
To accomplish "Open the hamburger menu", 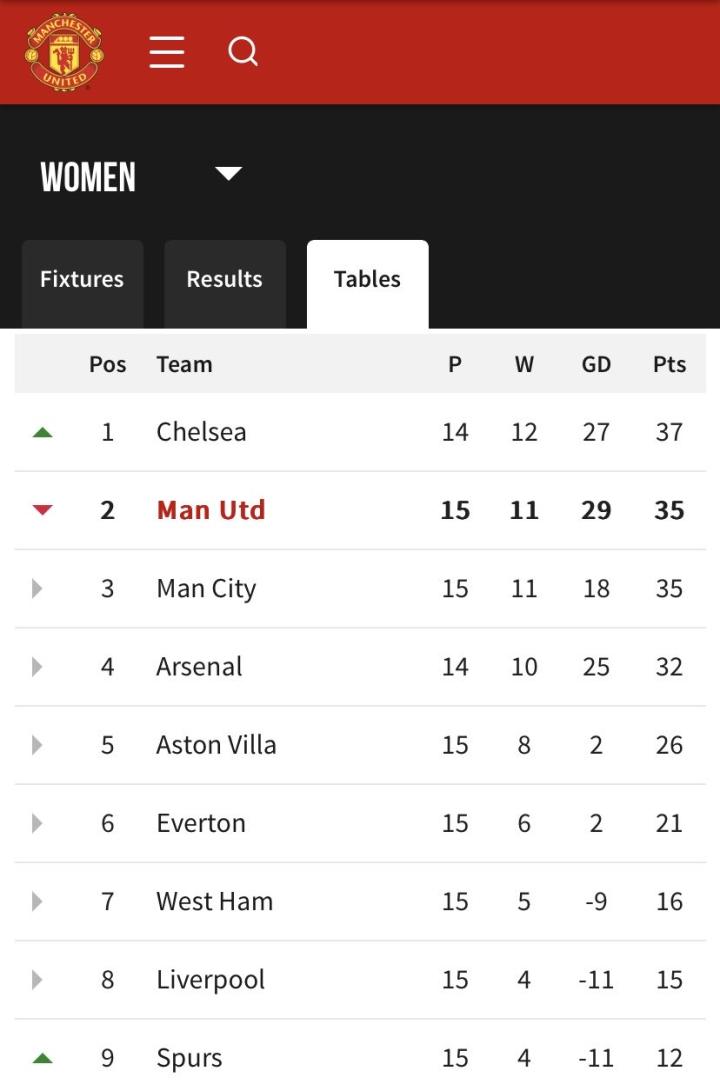I will (x=167, y=51).
